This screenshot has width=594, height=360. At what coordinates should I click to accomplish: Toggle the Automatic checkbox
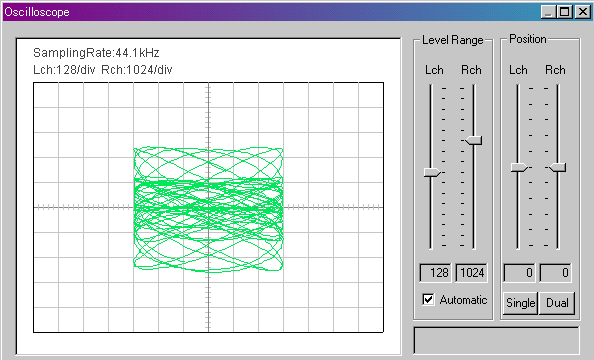[x=428, y=300]
